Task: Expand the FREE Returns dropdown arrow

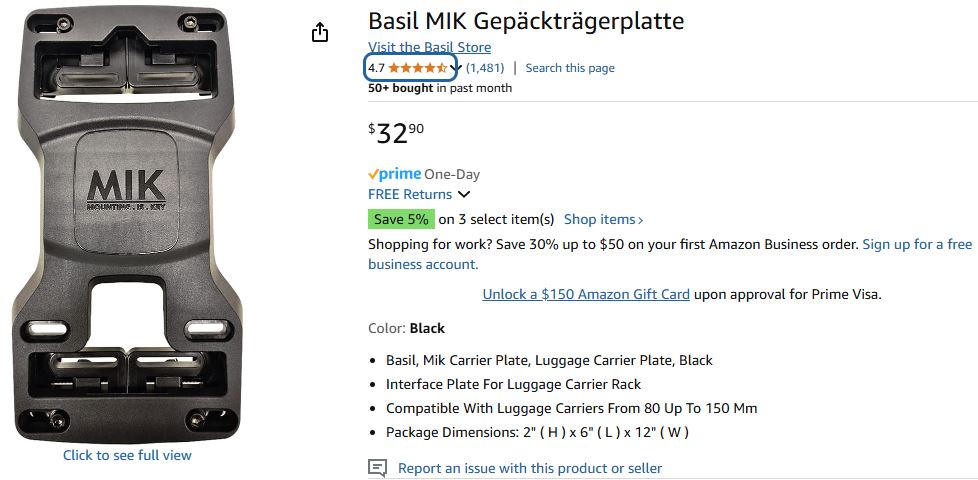Action: pos(464,195)
